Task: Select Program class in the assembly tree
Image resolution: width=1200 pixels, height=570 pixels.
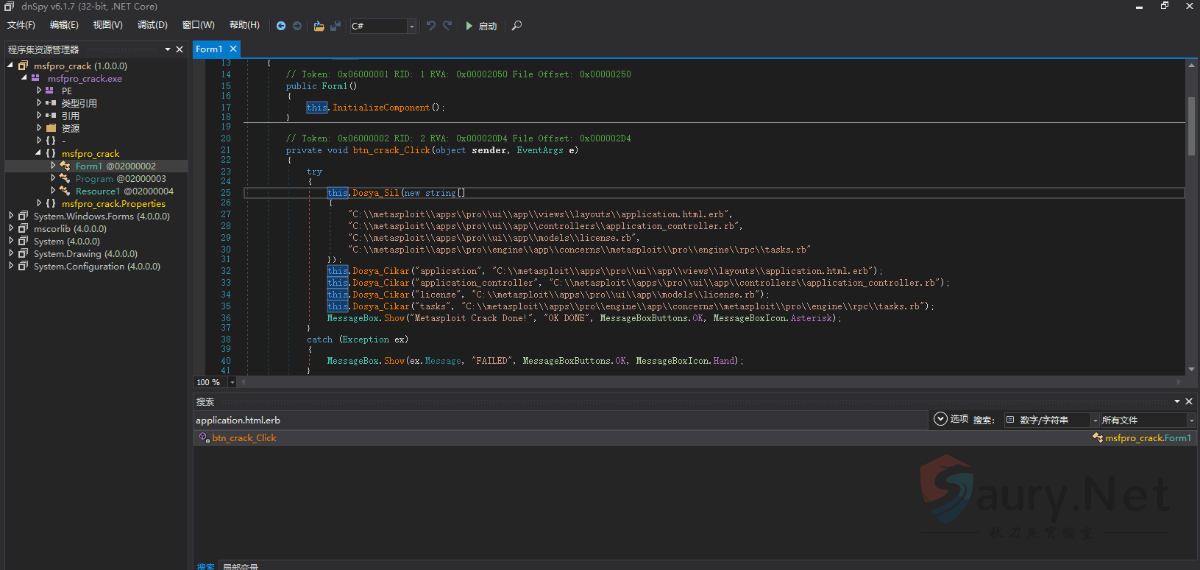Action: (94, 178)
